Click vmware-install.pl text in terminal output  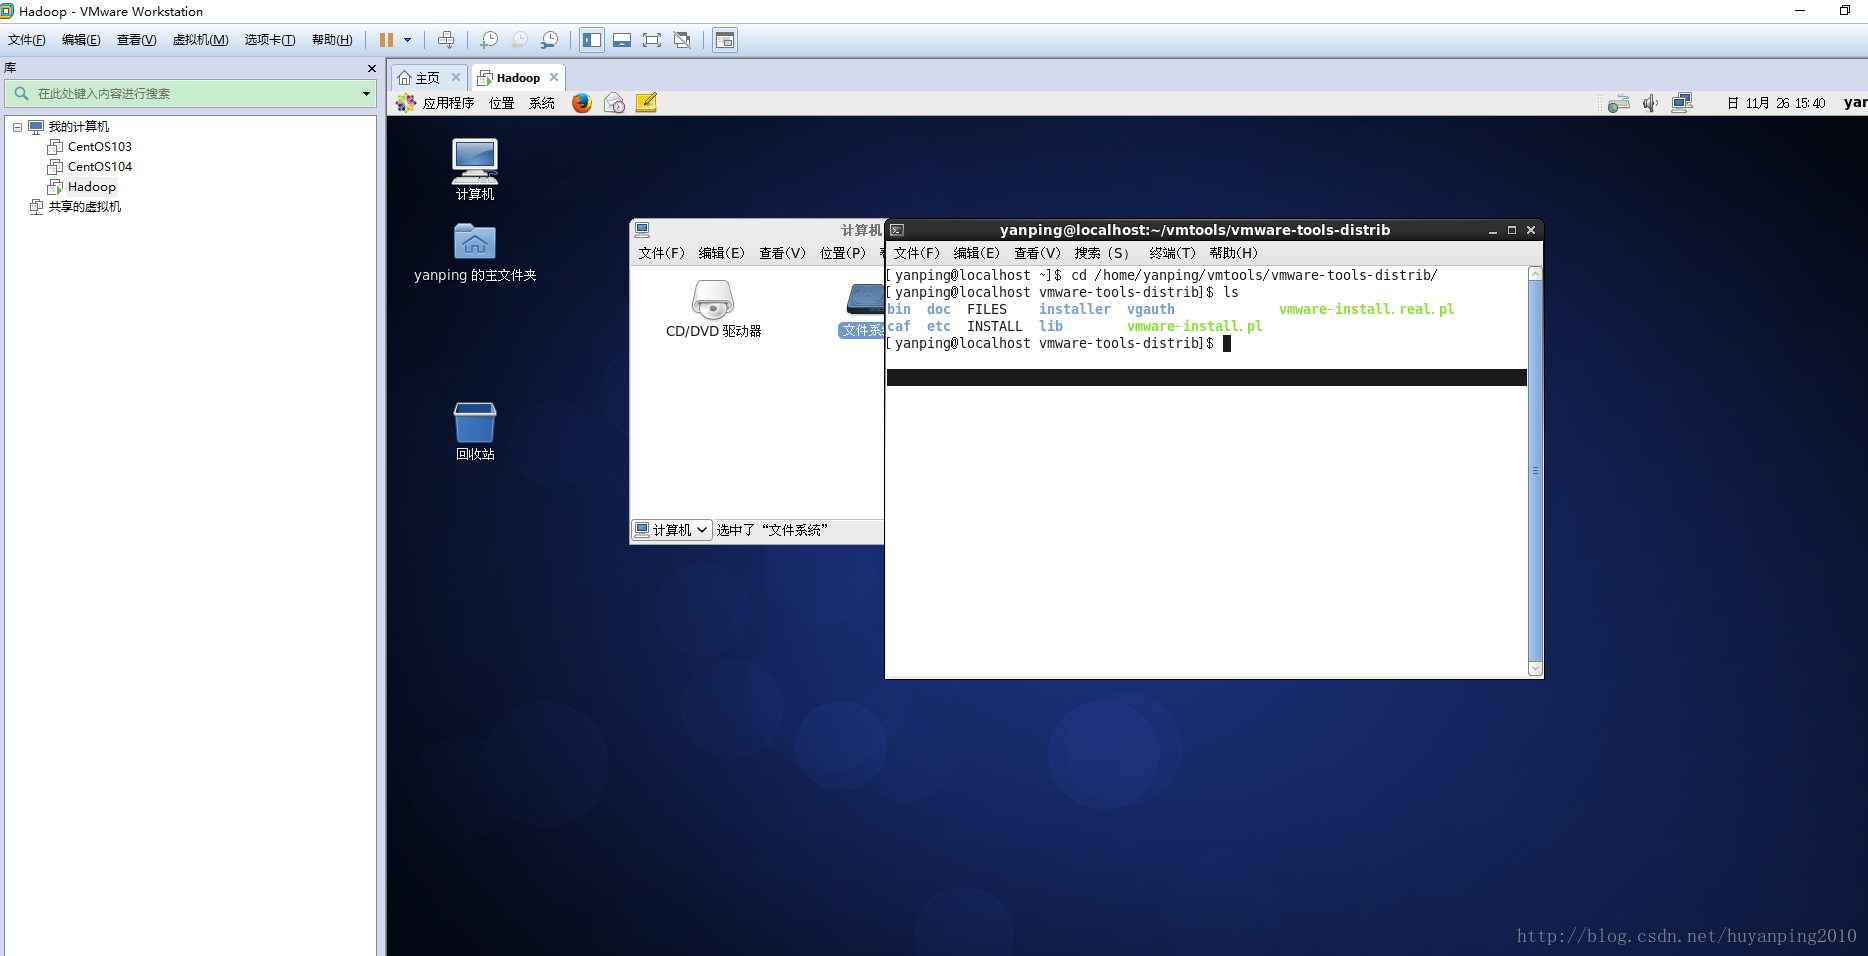(x=1194, y=326)
